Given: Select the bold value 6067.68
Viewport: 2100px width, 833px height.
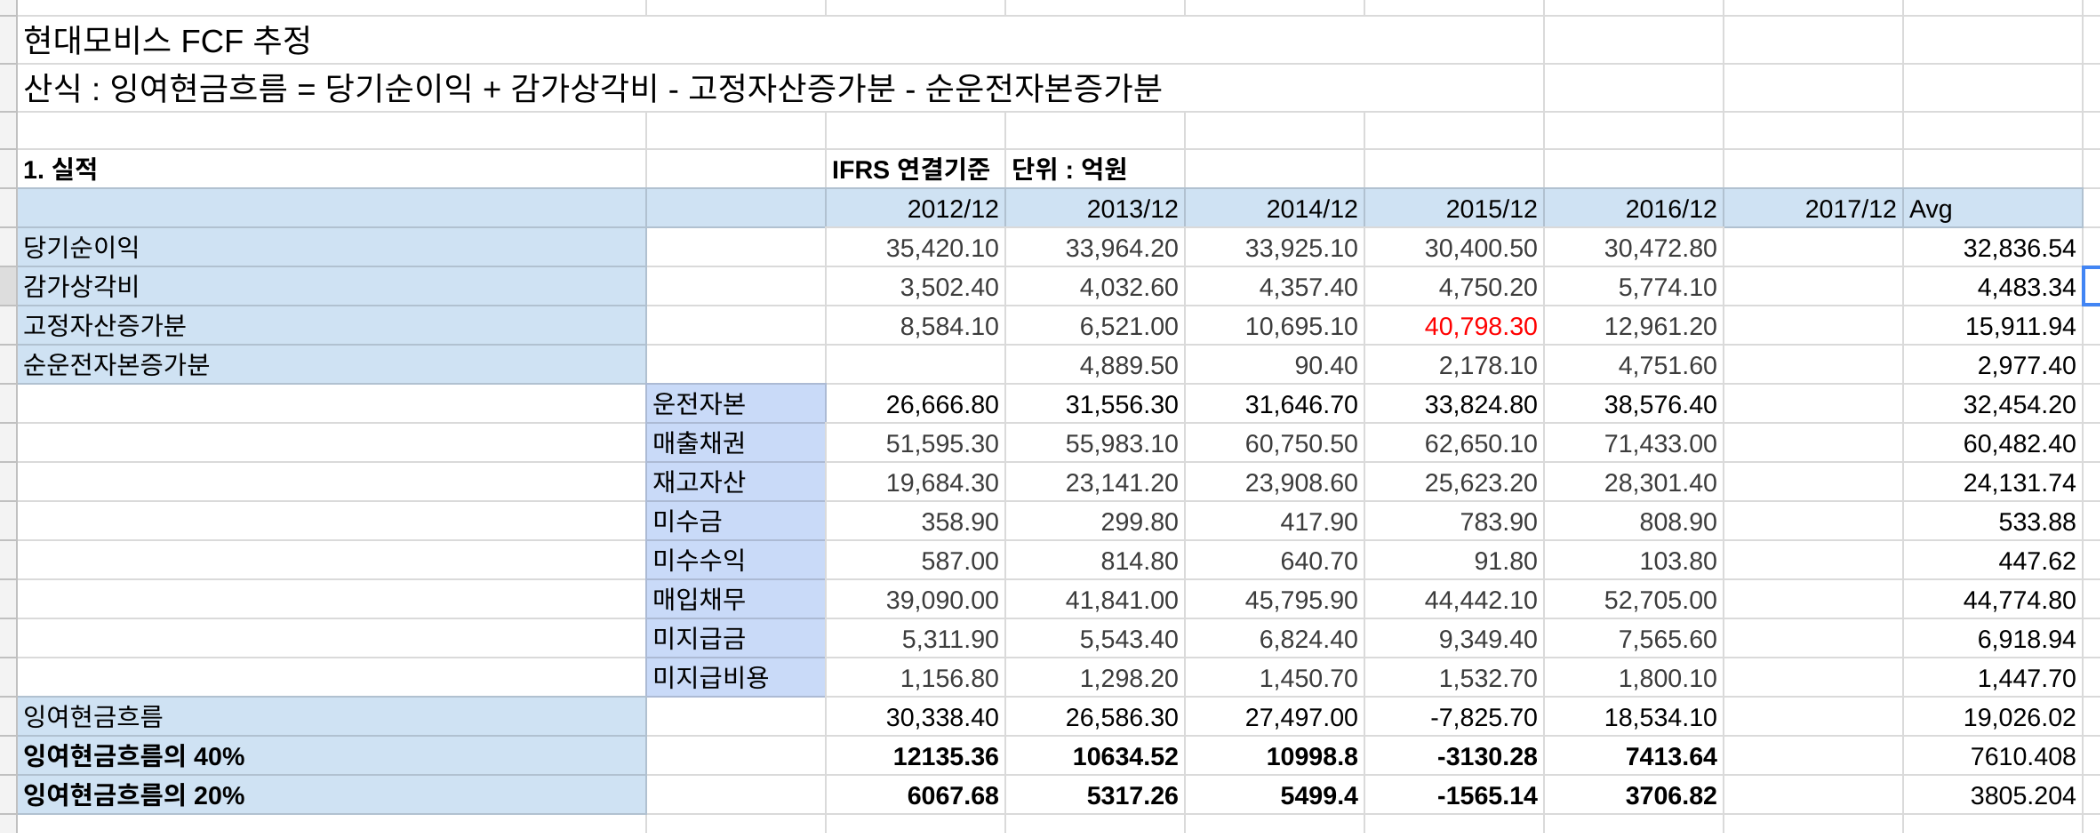Looking at the screenshot, I should 916,795.
